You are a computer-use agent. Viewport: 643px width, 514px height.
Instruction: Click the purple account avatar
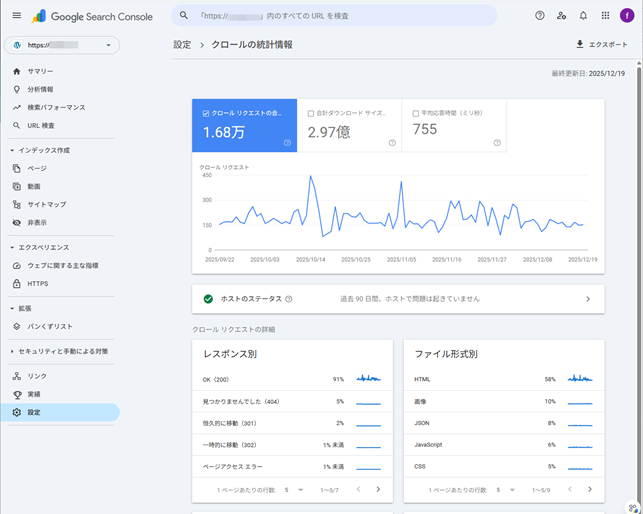(627, 16)
